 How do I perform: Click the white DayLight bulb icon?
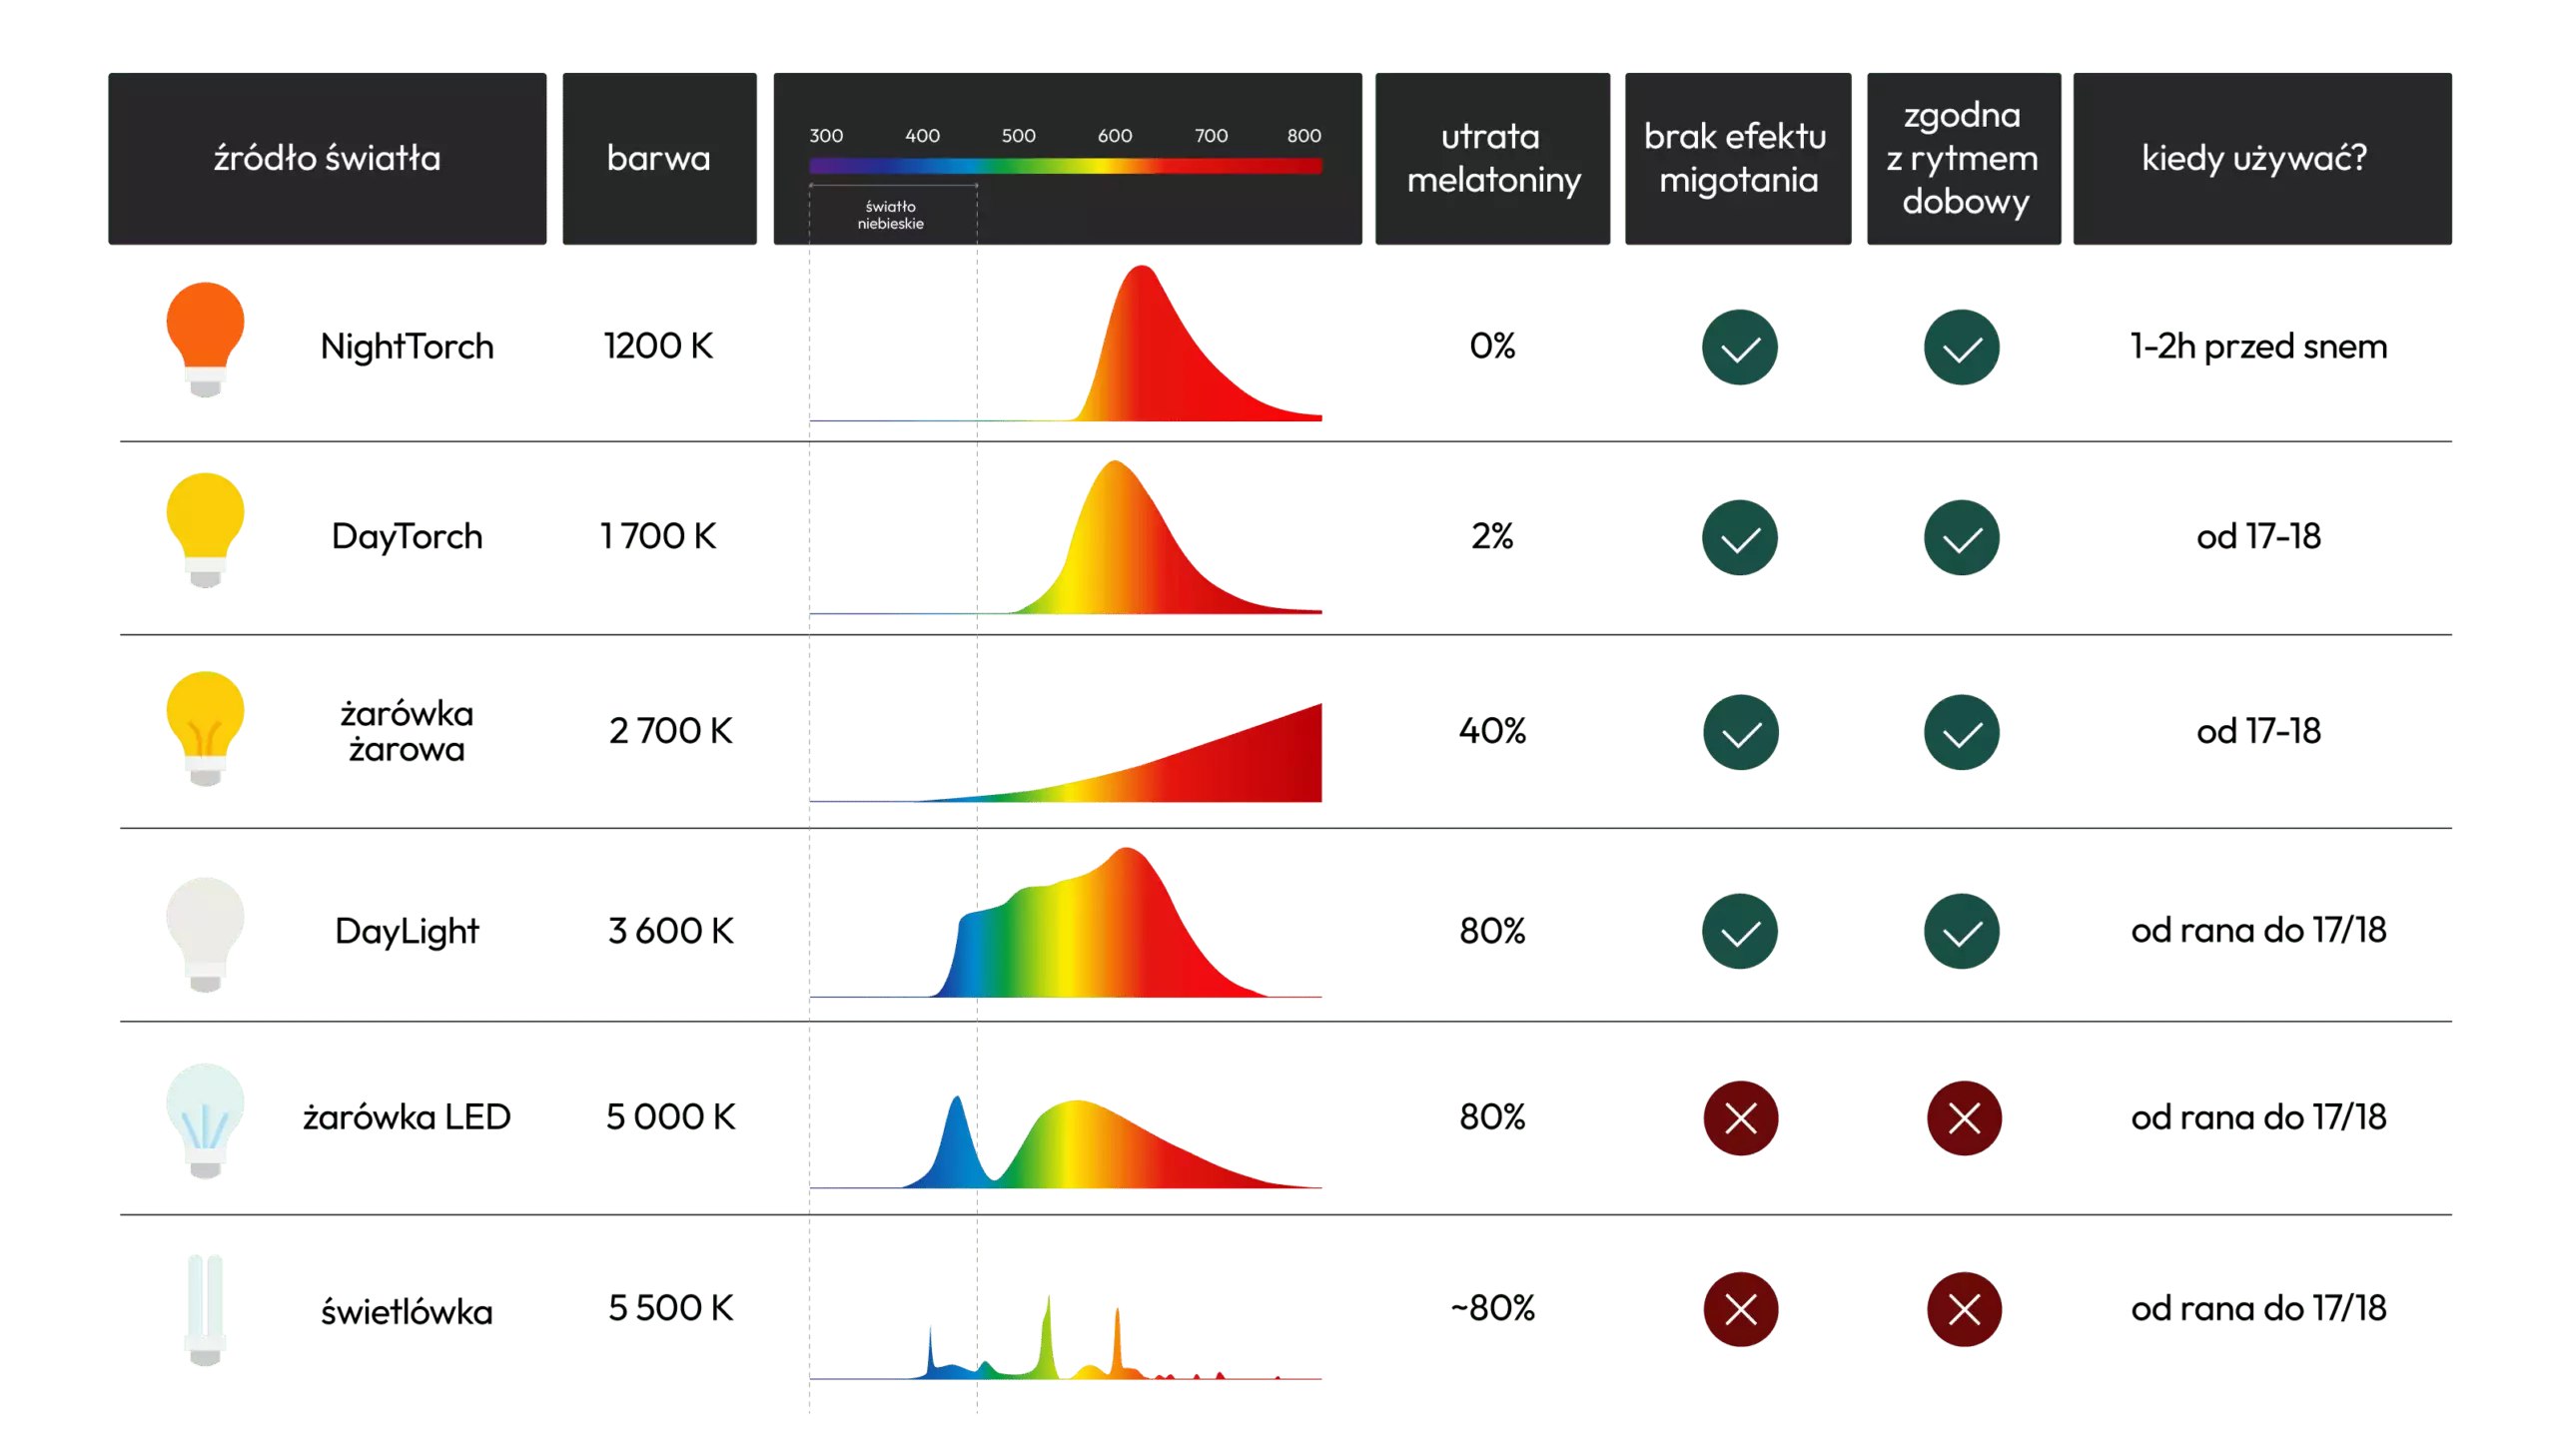coord(205,934)
